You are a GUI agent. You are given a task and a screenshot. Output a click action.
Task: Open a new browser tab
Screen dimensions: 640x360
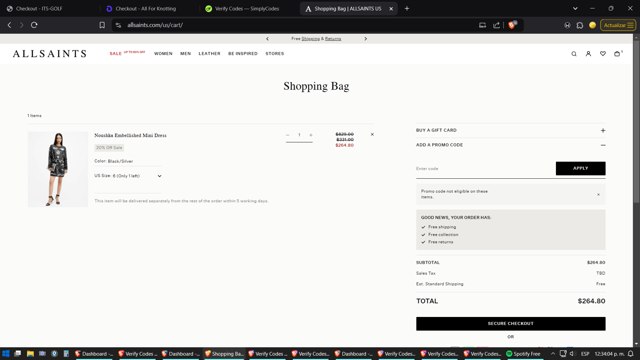click(x=407, y=9)
